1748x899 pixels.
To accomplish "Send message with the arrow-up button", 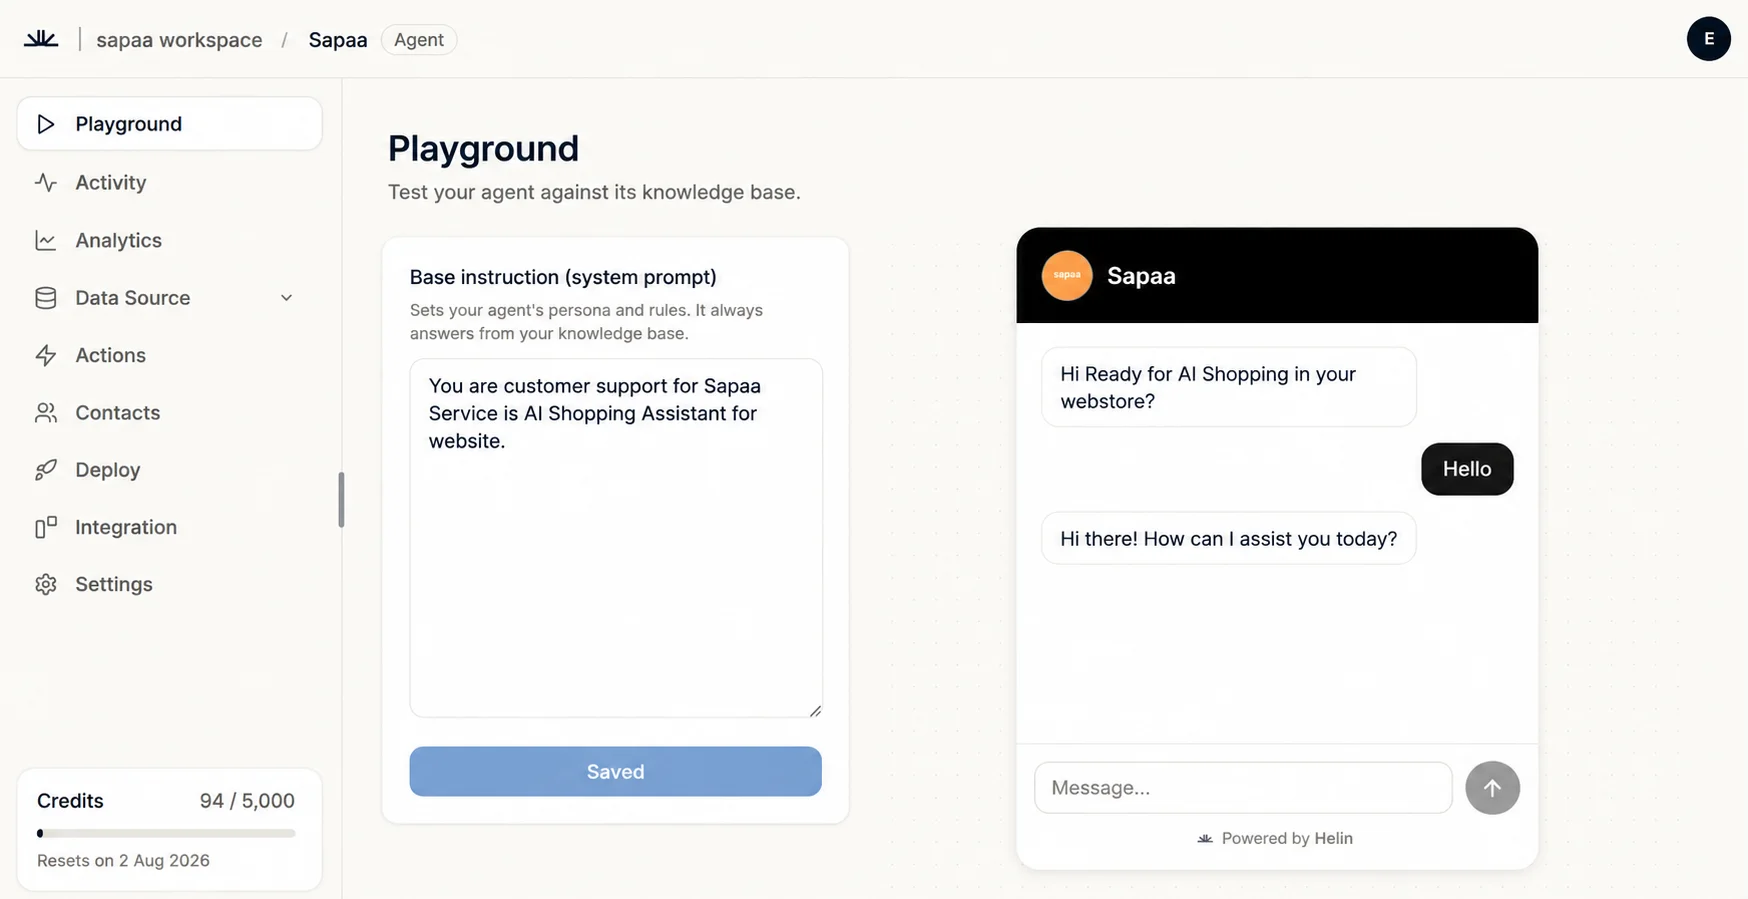I will coord(1492,788).
